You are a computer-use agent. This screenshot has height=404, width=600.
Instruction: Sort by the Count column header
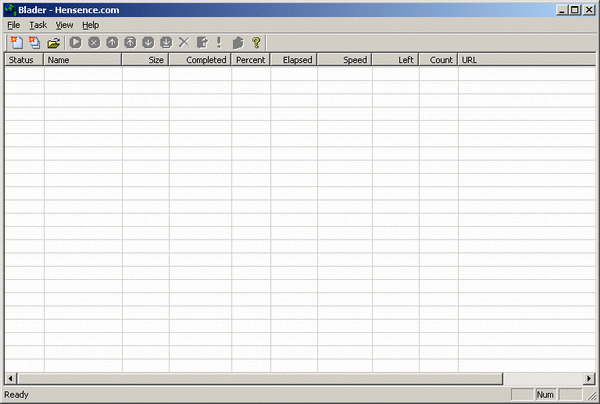click(438, 60)
